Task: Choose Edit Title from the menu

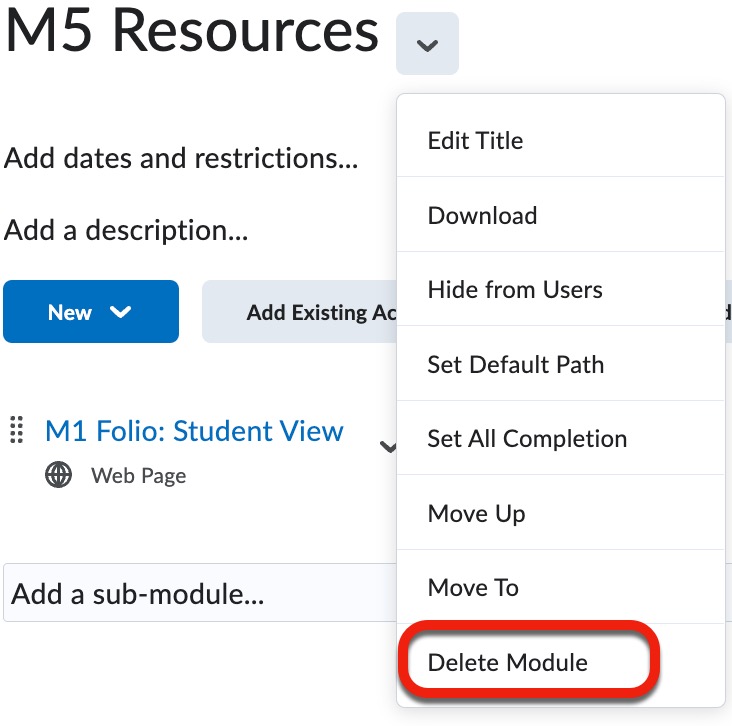Action: pyautogui.click(x=475, y=141)
